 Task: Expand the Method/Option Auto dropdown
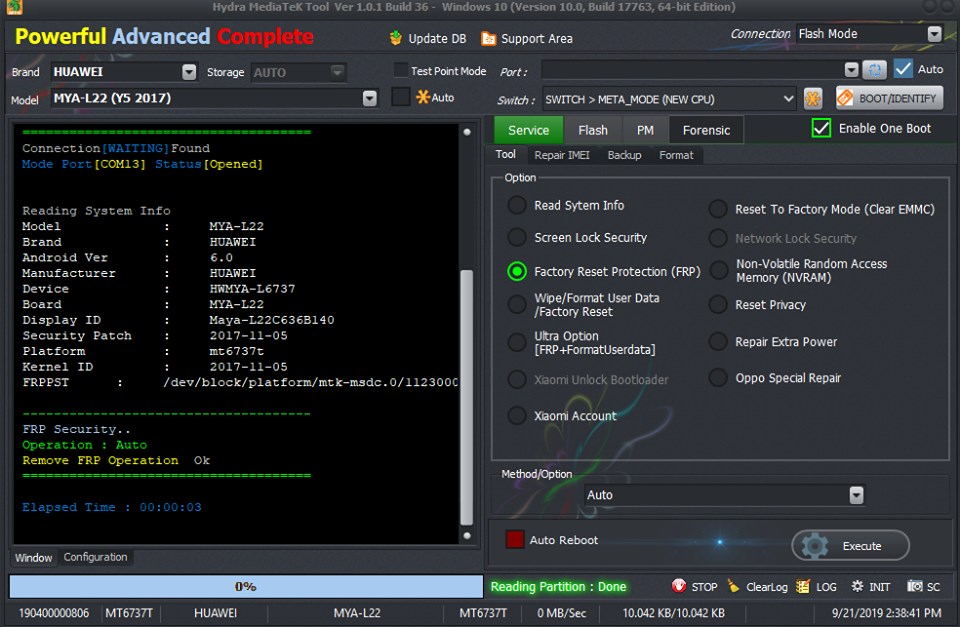click(x=856, y=495)
